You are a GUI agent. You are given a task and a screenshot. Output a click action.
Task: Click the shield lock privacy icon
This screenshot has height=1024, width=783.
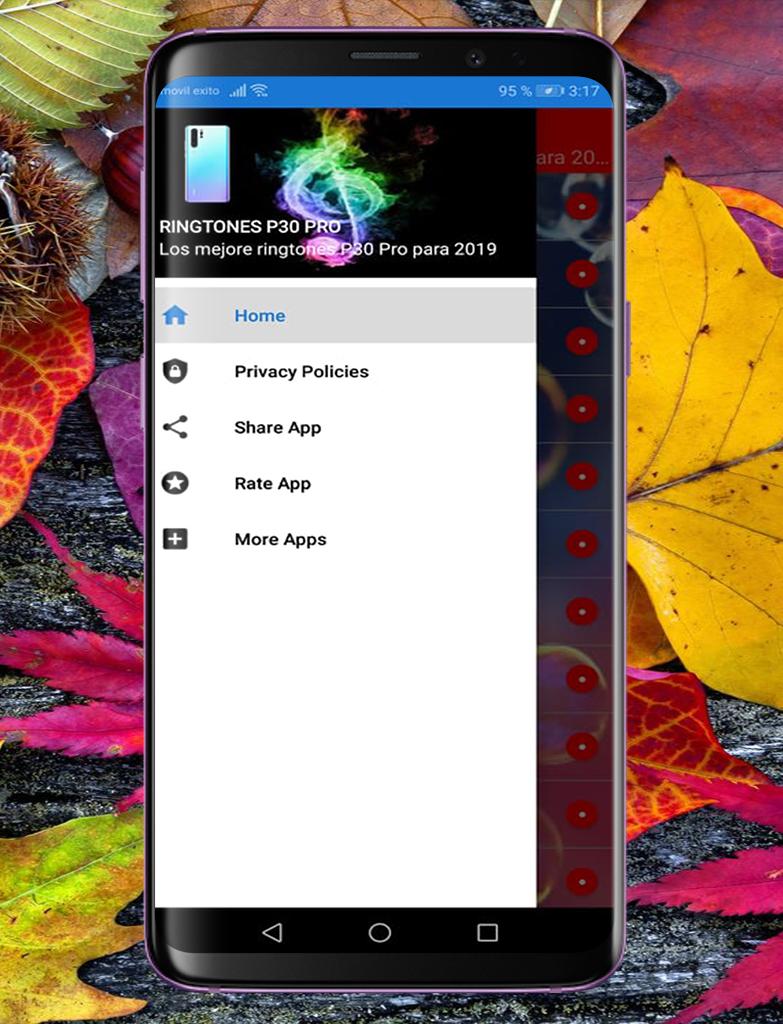tap(175, 372)
